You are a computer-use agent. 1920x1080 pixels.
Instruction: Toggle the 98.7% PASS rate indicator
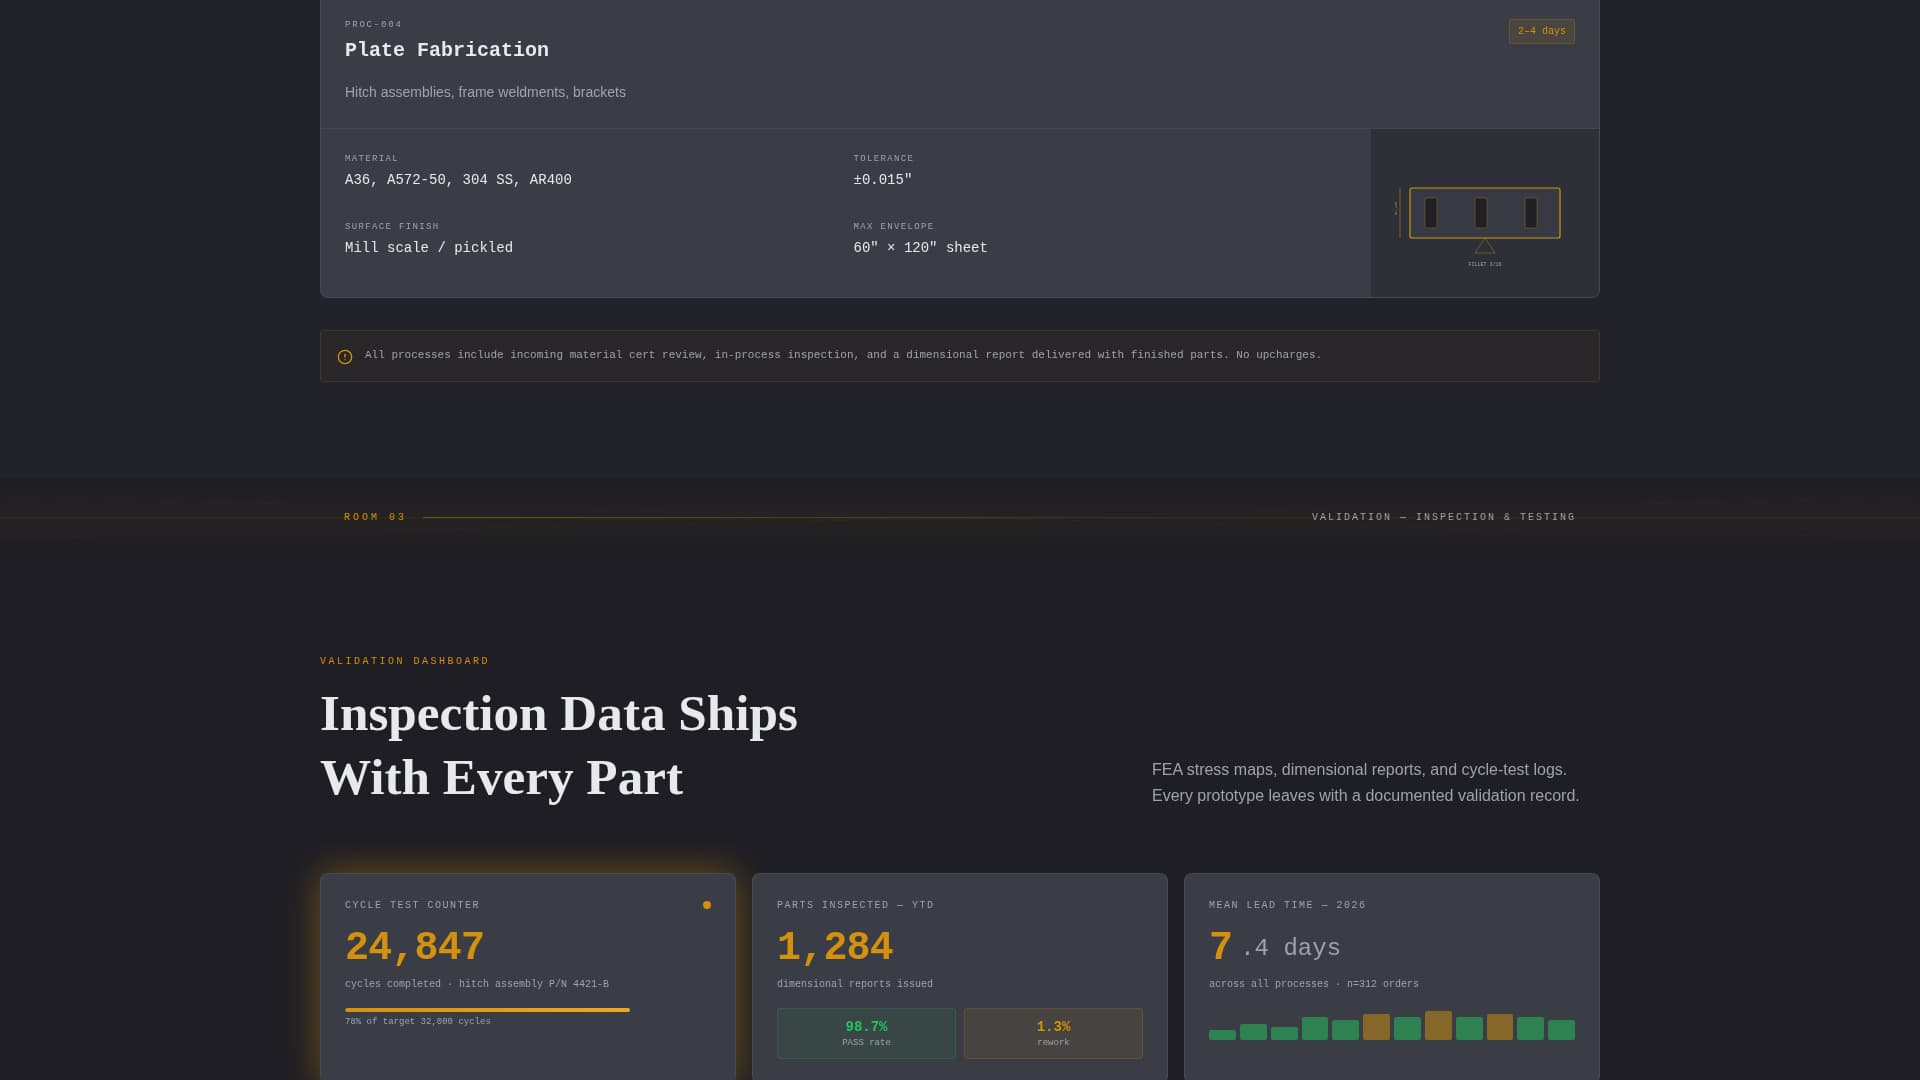tap(866, 1033)
